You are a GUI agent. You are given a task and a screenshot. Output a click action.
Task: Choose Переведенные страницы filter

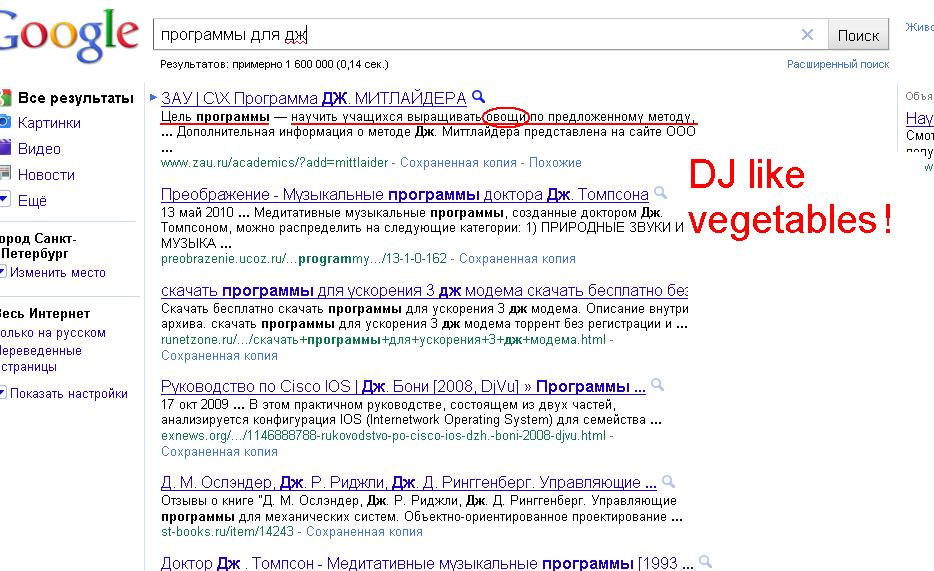41,358
